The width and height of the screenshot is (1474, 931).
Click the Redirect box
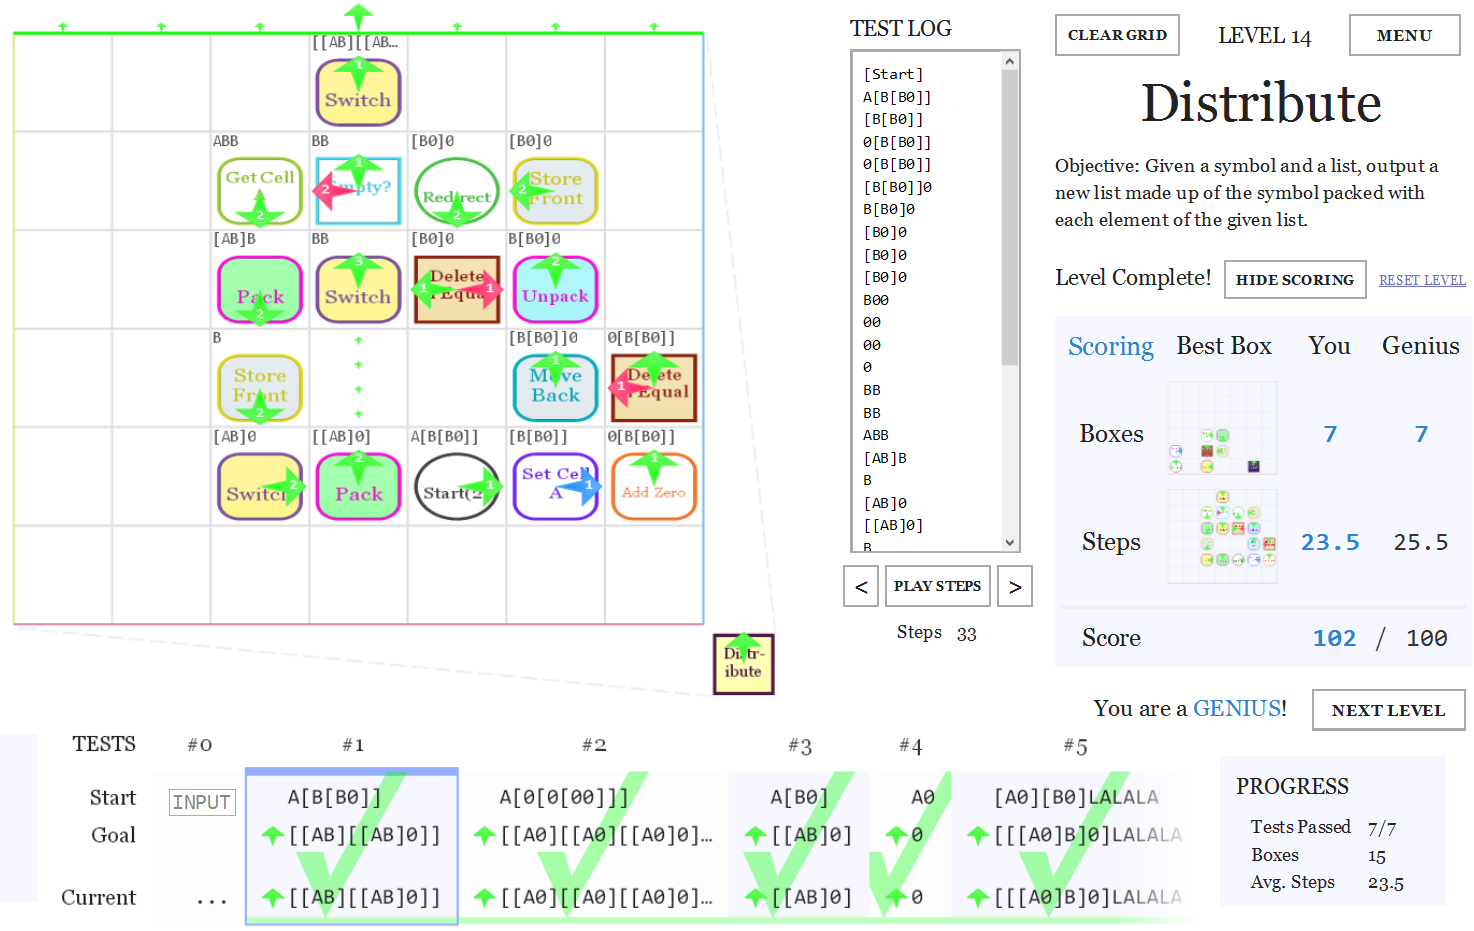click(457, 190)
